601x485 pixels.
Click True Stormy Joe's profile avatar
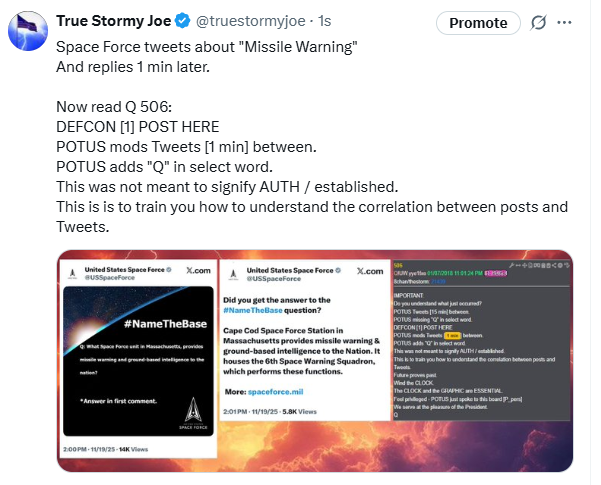tap(29, 32)
